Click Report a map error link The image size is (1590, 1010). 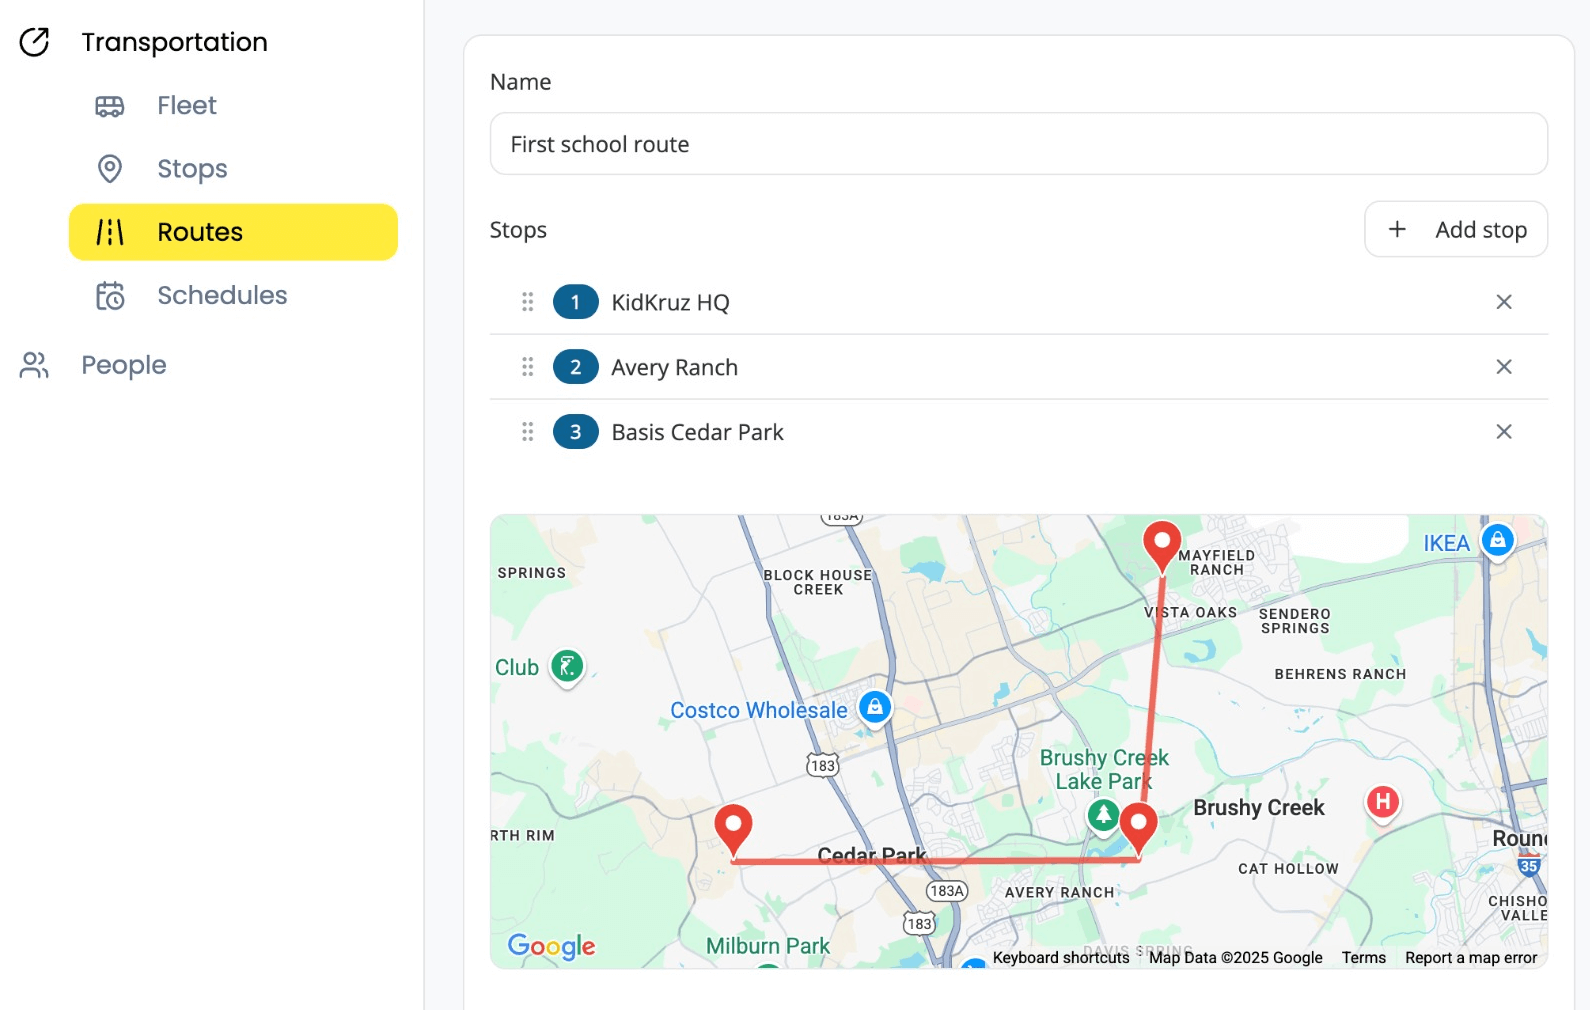point(1470,958)
